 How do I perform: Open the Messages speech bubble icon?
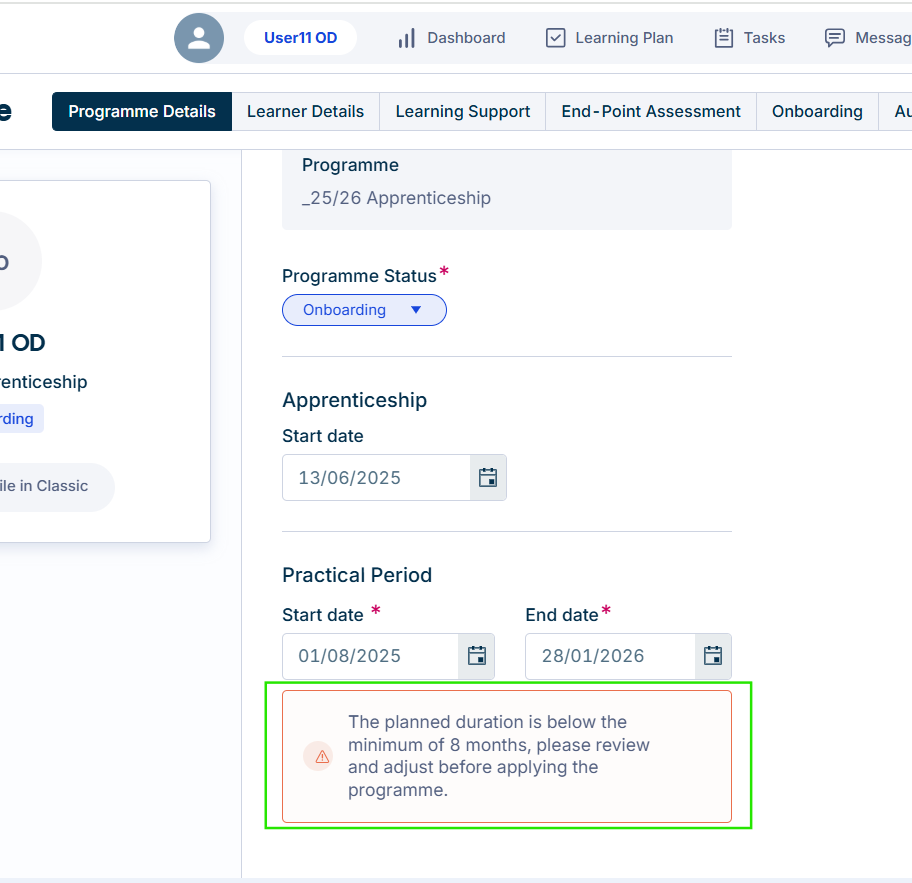coord(835,38)
